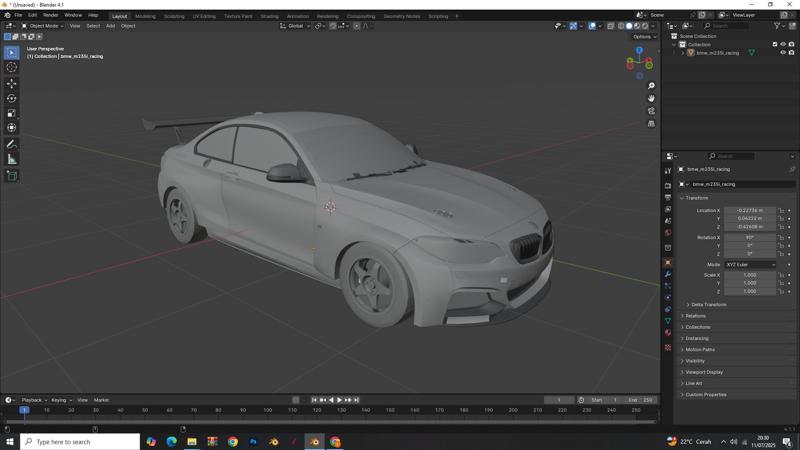The image size is (800, 450).
Task: Open Windows Start menu
Action: [10, 442]
